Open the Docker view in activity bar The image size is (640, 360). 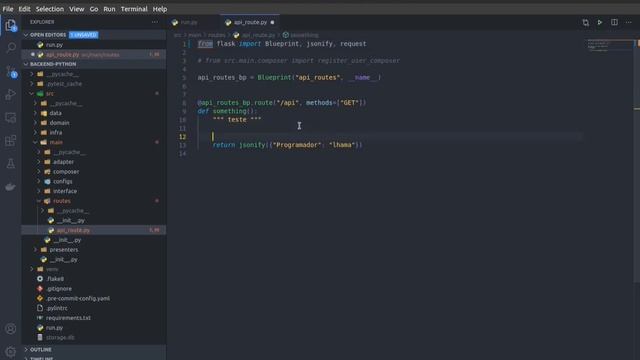tap(11, 187)
